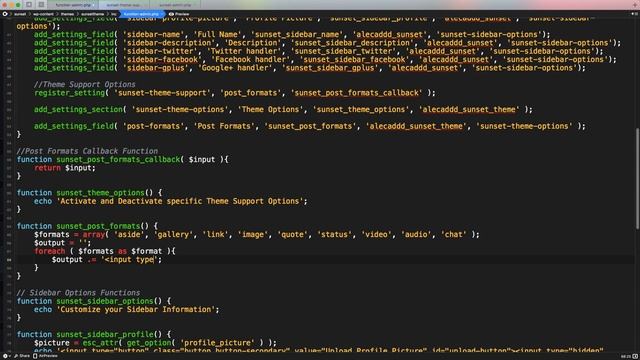Image resolution: width=640 pixels, height=360 pixels.
Task: Click the bottom-right status bar icon
Action: click(x=636, y=356)
